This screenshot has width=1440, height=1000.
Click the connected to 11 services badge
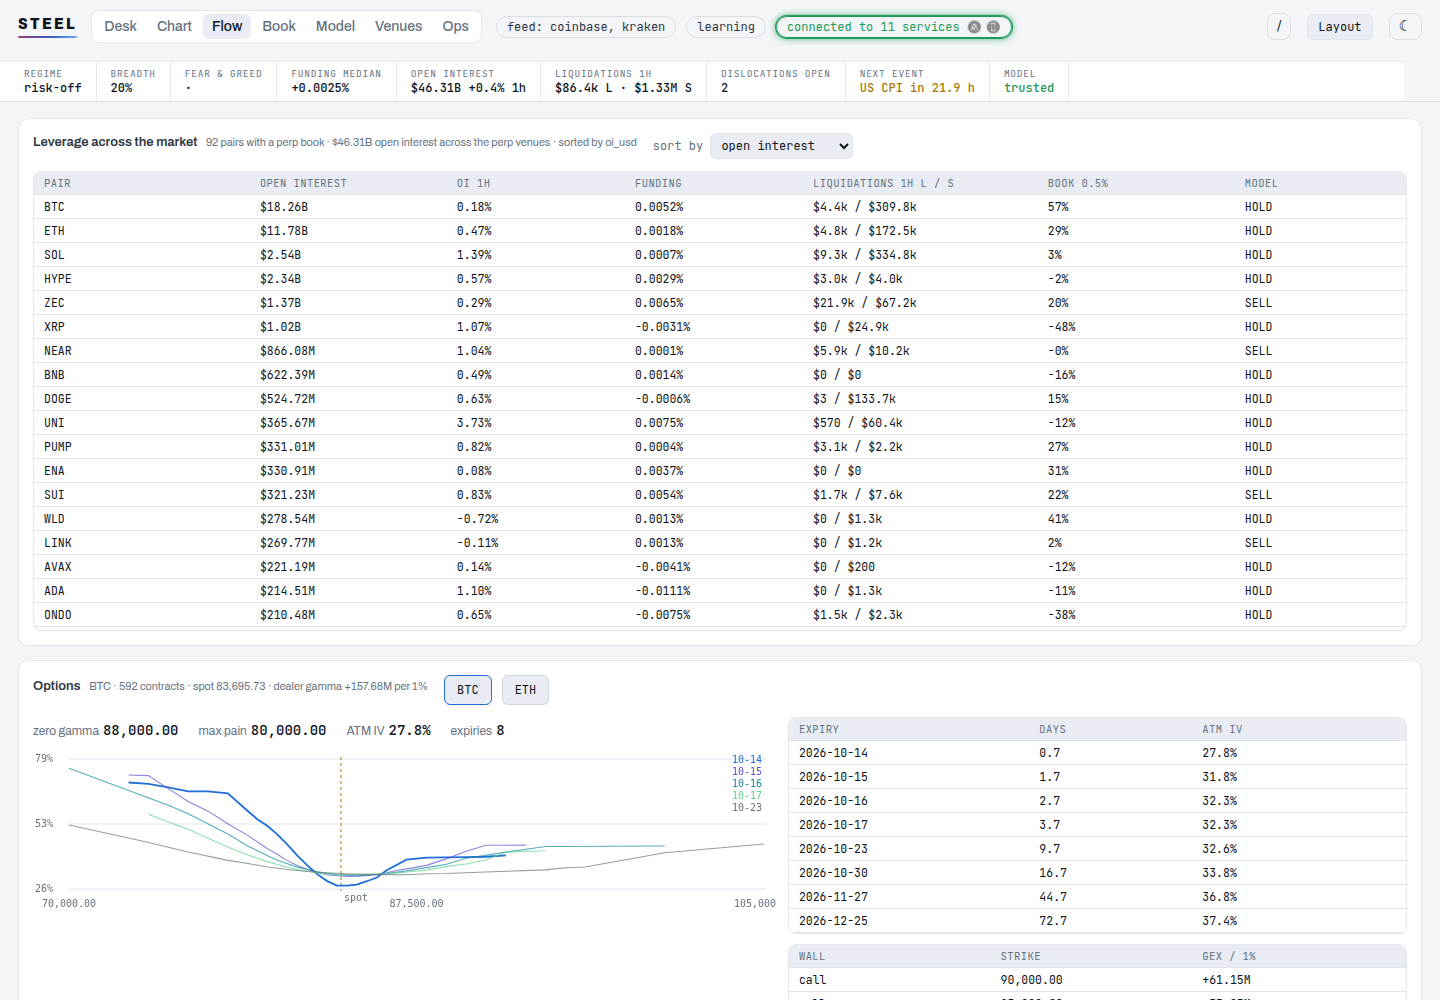click(894, 27)
